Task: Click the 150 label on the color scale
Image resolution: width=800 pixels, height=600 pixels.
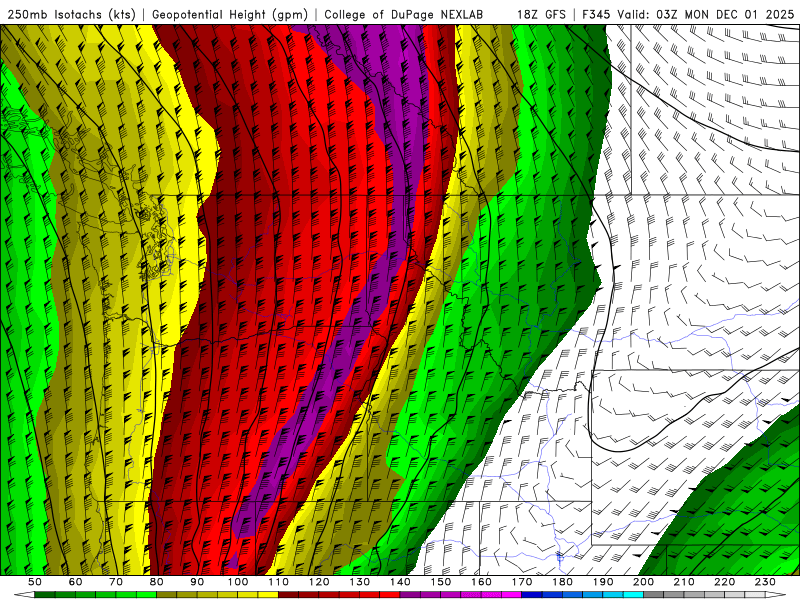Action: [440, 582]
